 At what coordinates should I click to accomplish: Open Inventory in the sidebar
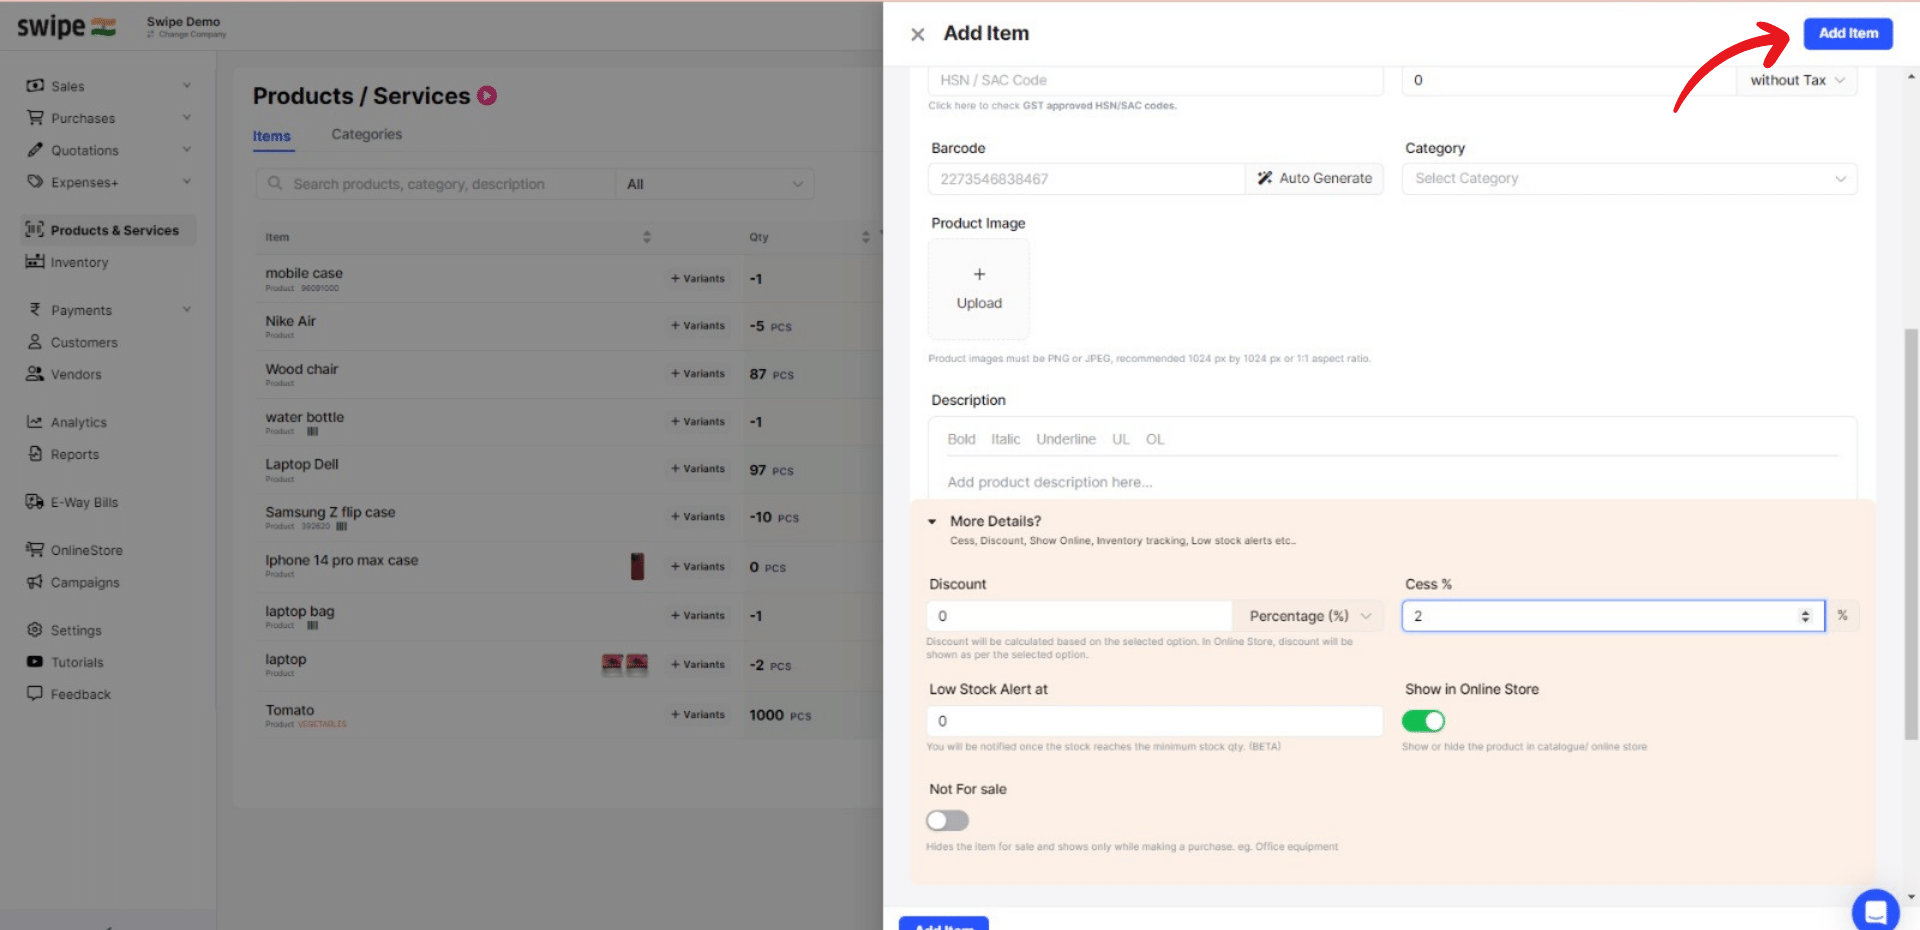pos(80,263)
